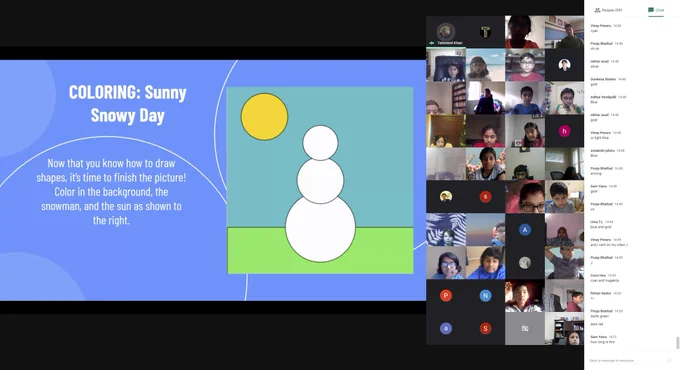Click the 'silver' chat message
Viewport: 680px width, 370px height.
pyautogui.click(x=594, y=66)
